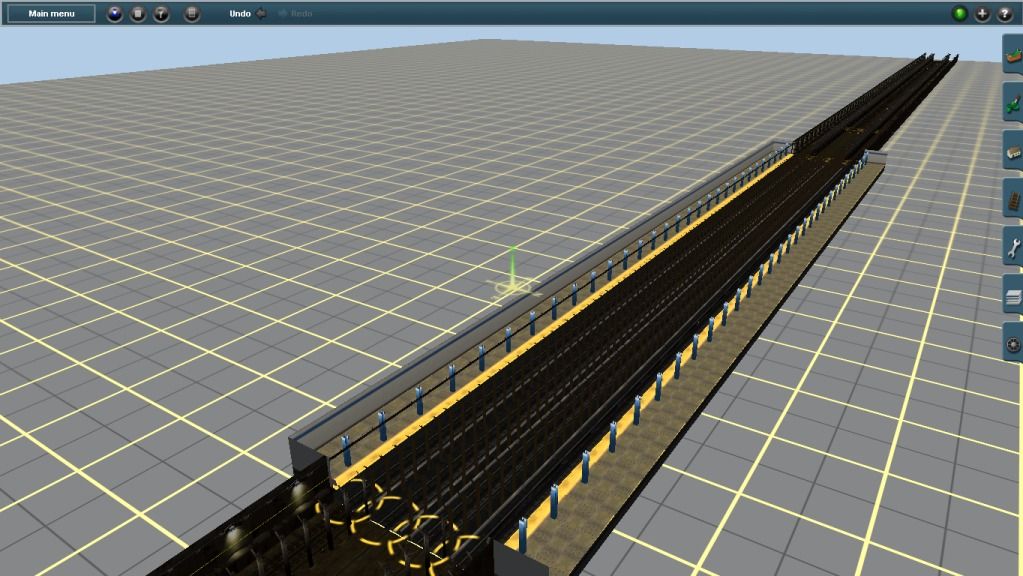Open the Objects building tab

pyautogui.click(x=1013, y=151)
